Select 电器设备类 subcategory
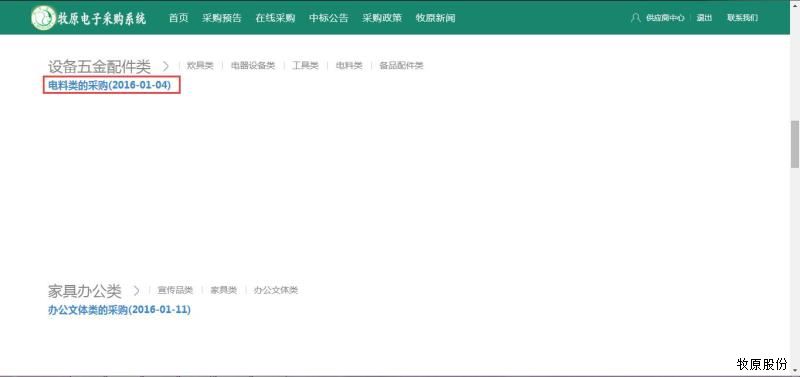The height and width of the screenshot is (377, 800). 253,66
